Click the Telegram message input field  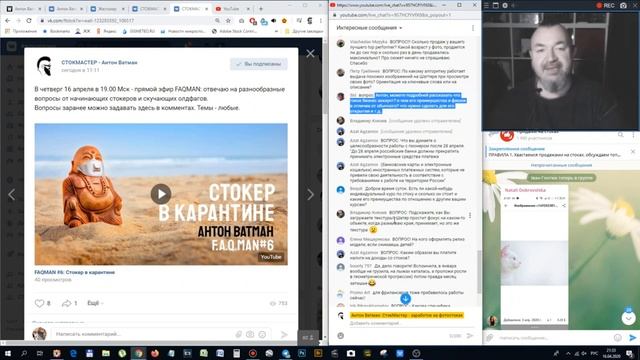[x=554, y=338]
